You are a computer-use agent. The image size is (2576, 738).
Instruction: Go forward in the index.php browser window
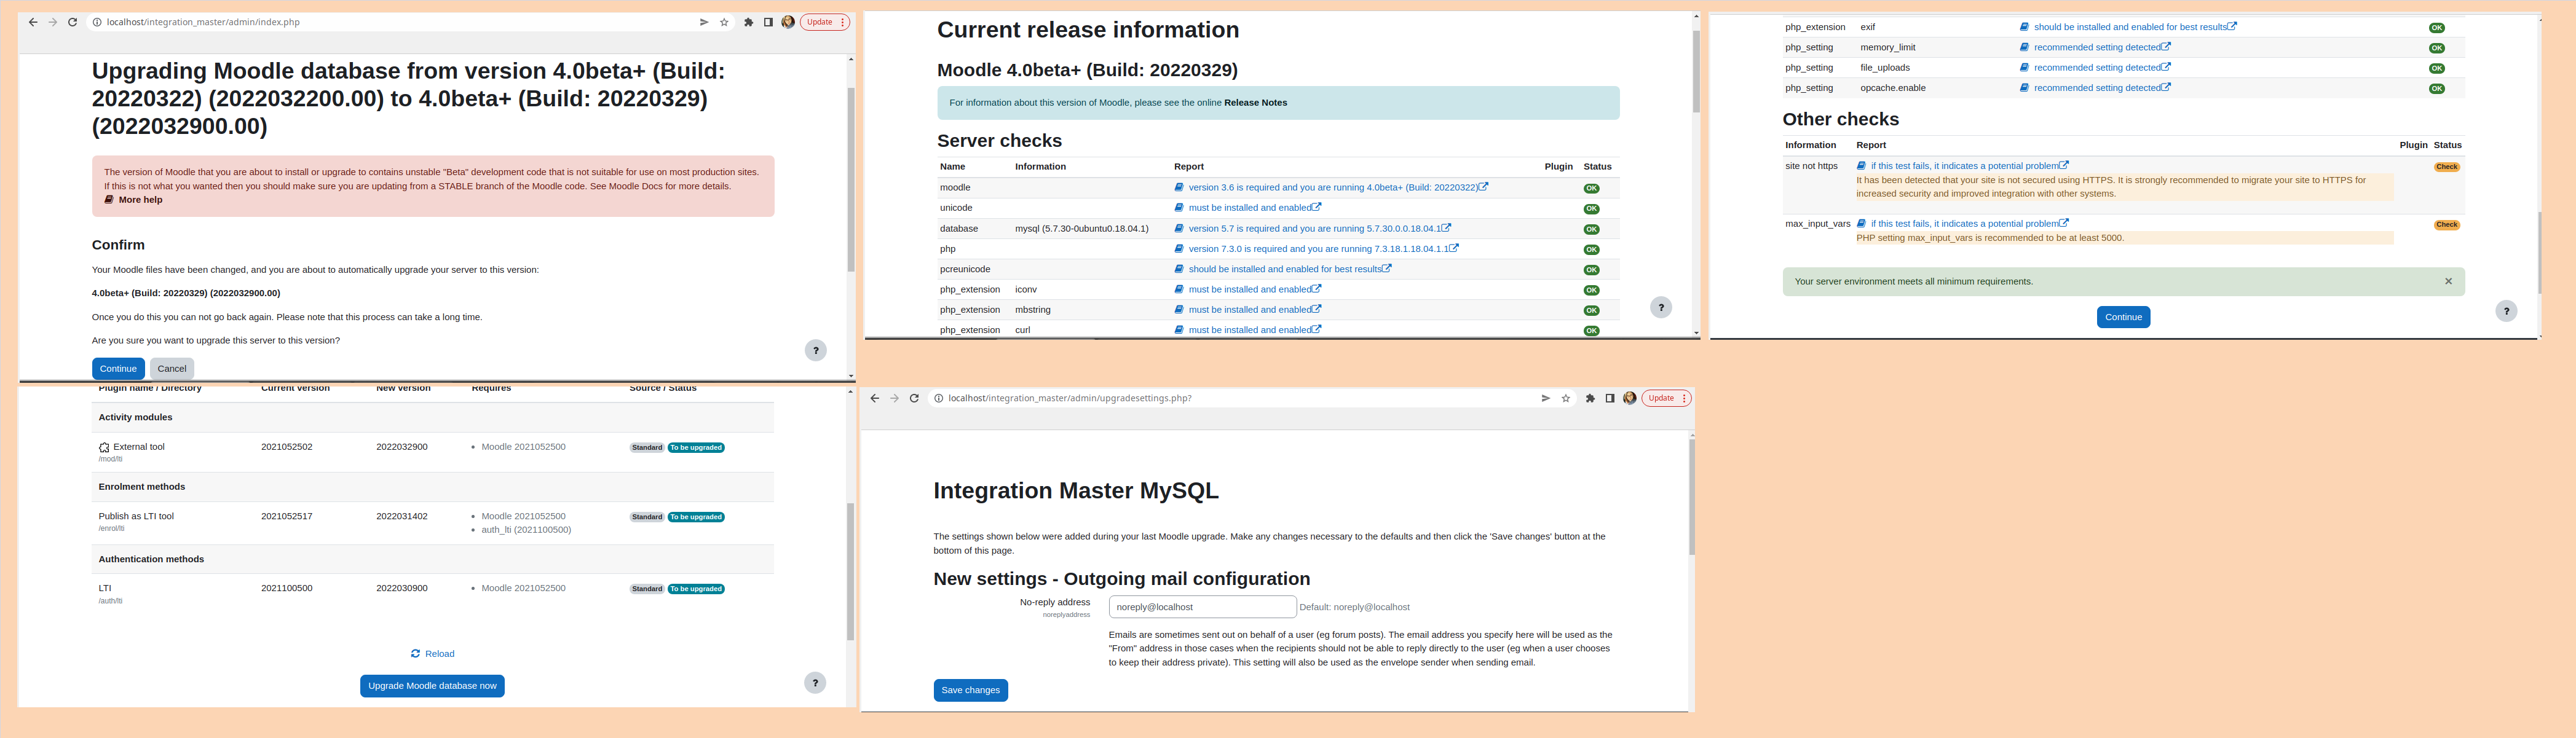click(x=53, y=22)
